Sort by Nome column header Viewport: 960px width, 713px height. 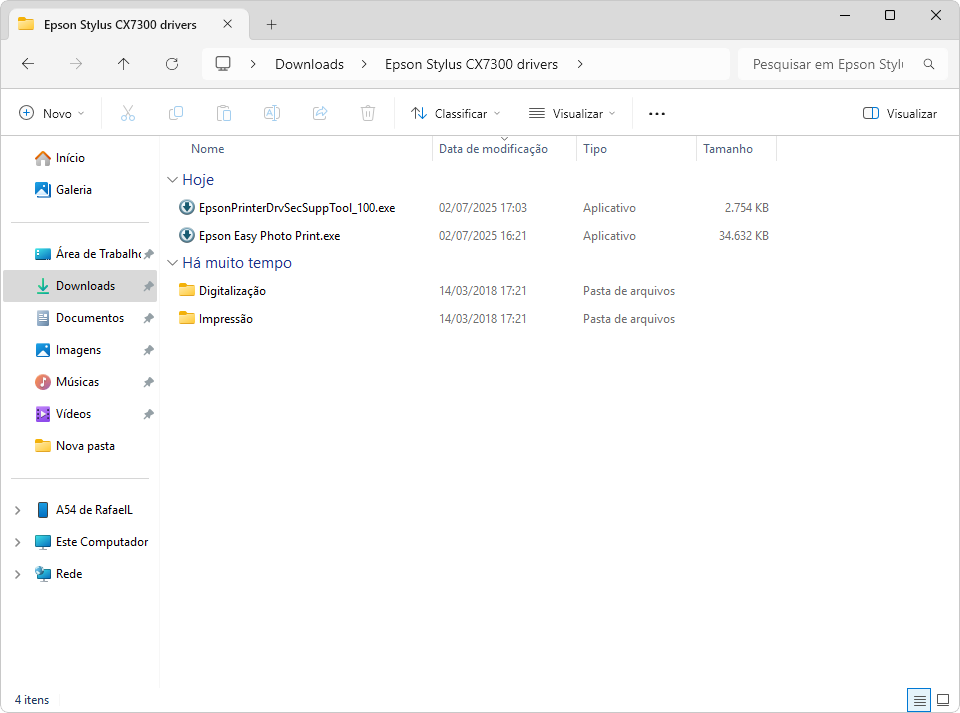(208, 149)
